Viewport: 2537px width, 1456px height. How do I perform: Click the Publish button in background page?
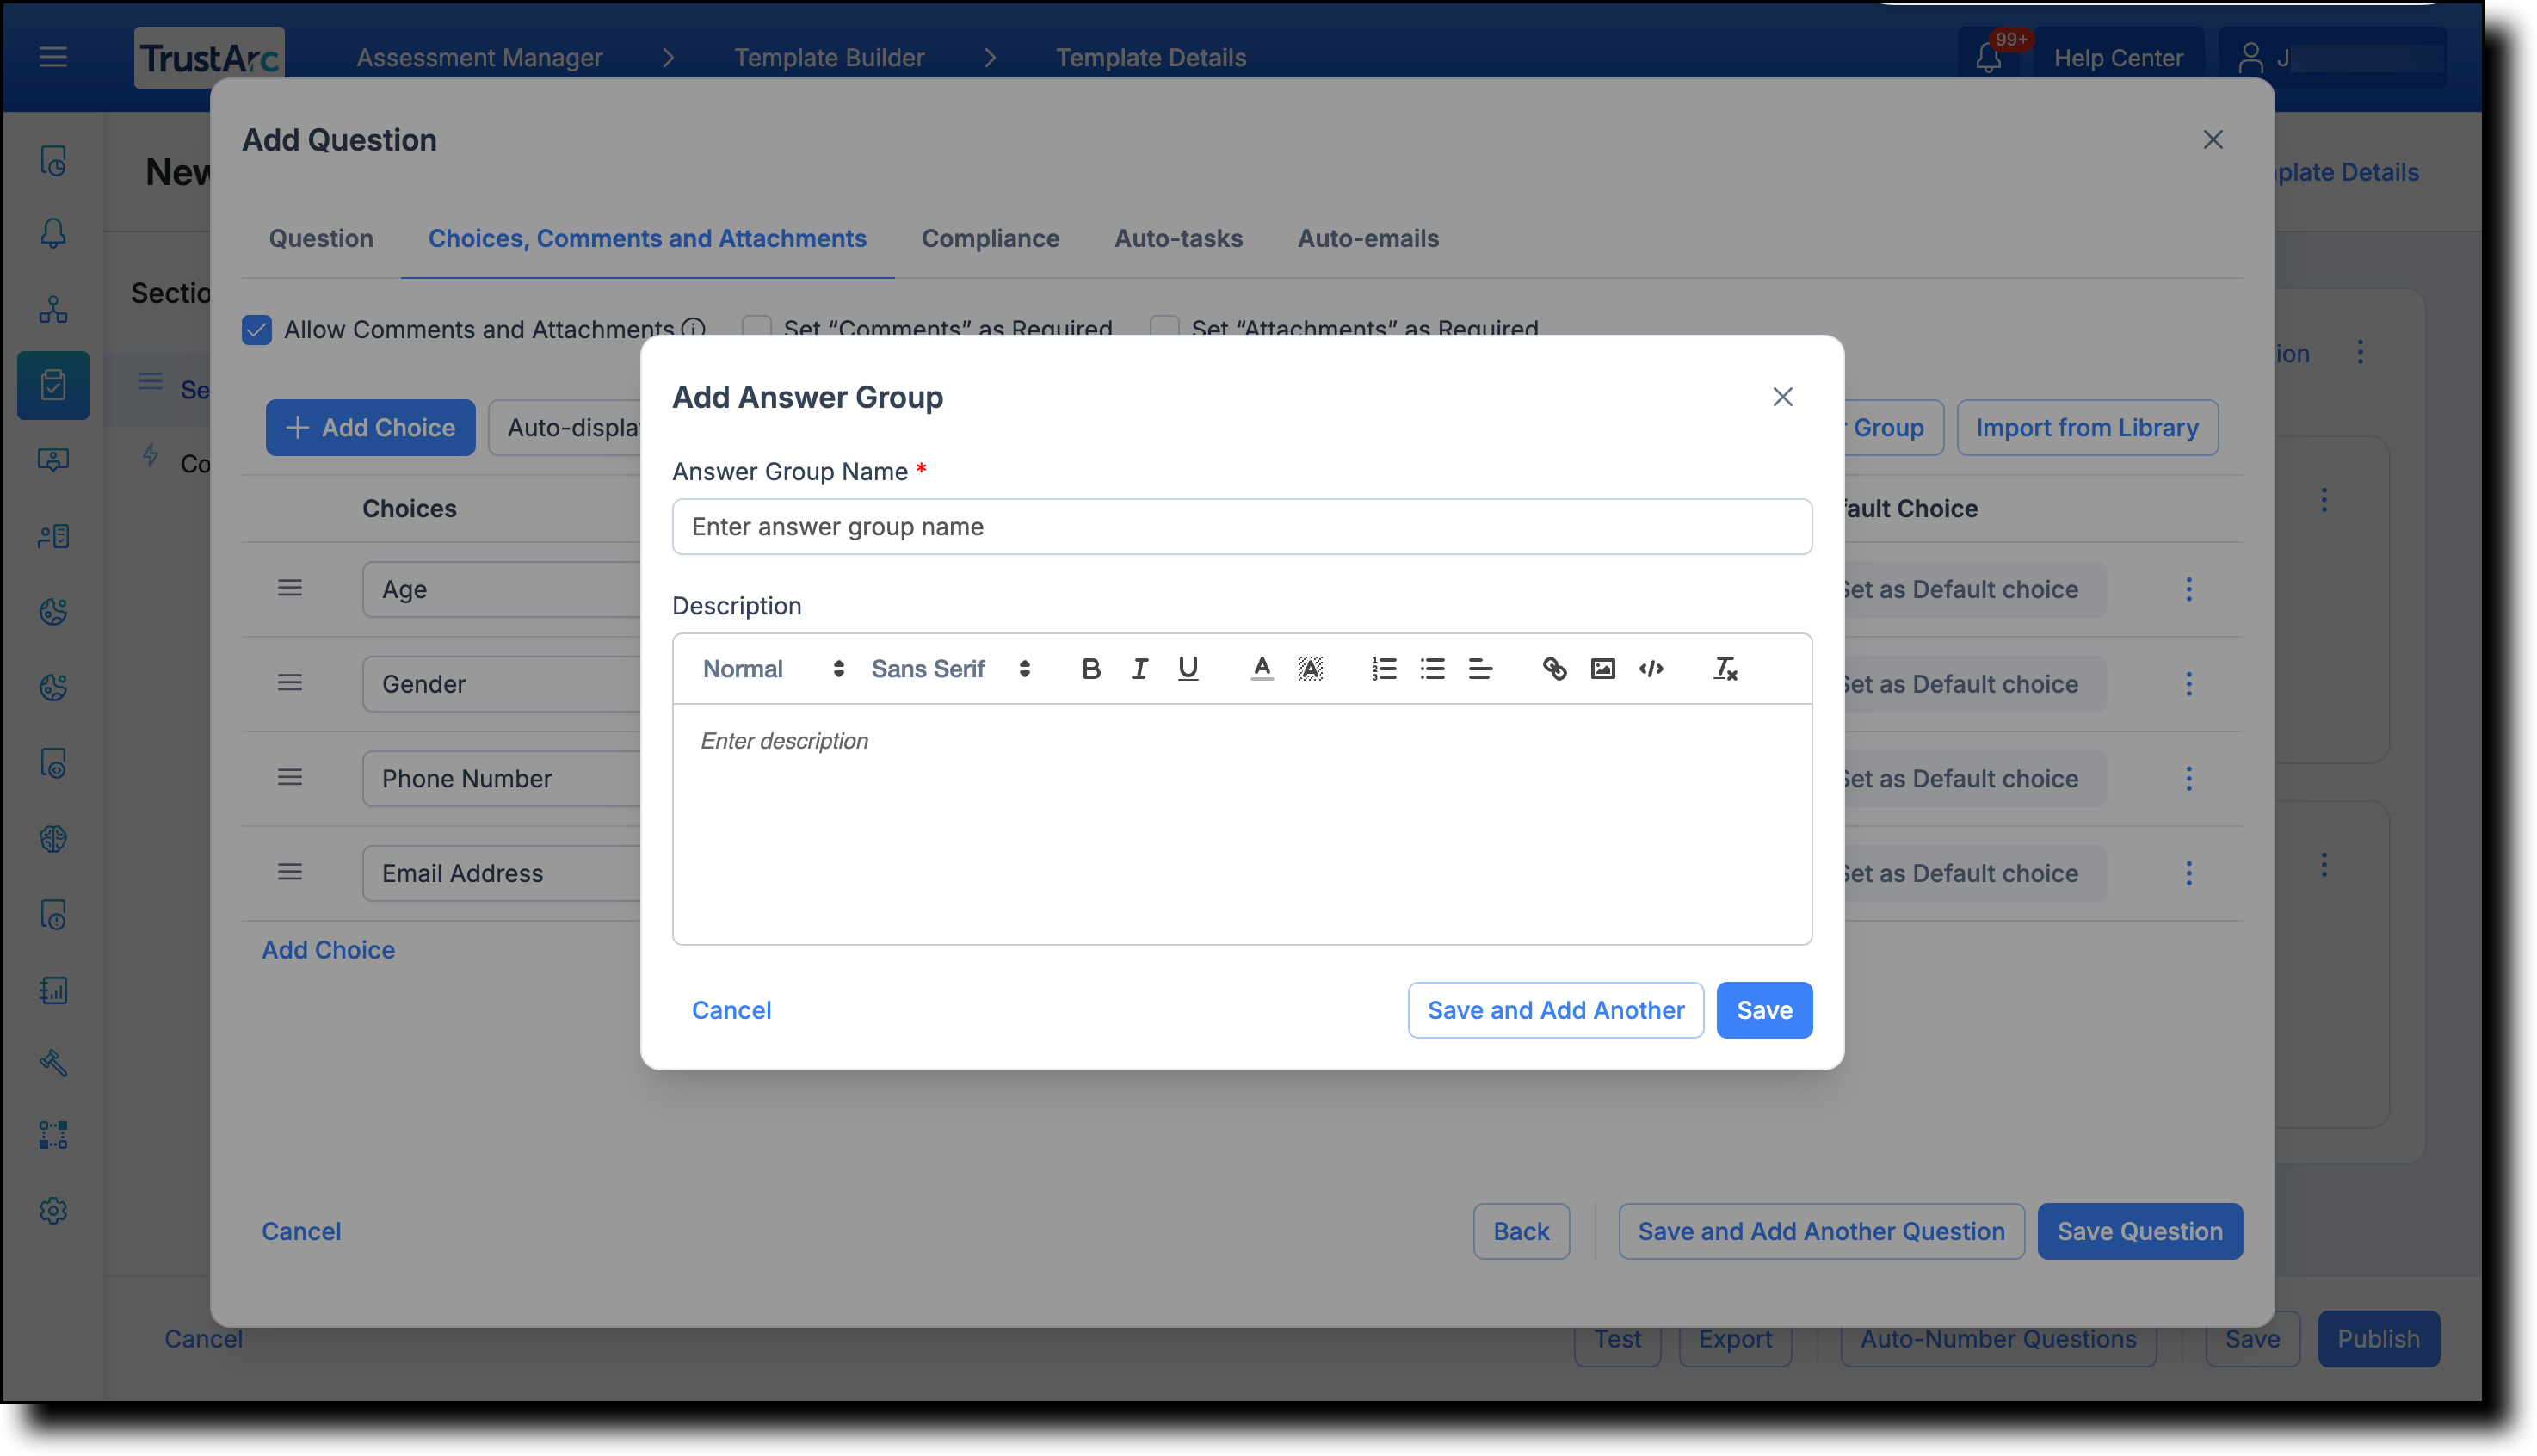[x=2377, y=1338]
